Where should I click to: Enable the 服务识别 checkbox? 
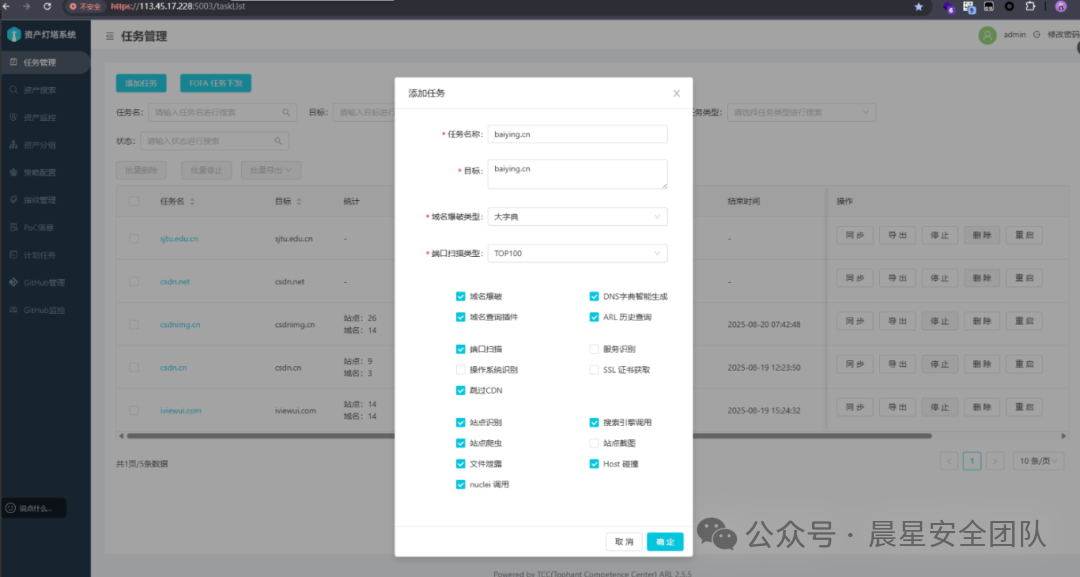[594, 349]
